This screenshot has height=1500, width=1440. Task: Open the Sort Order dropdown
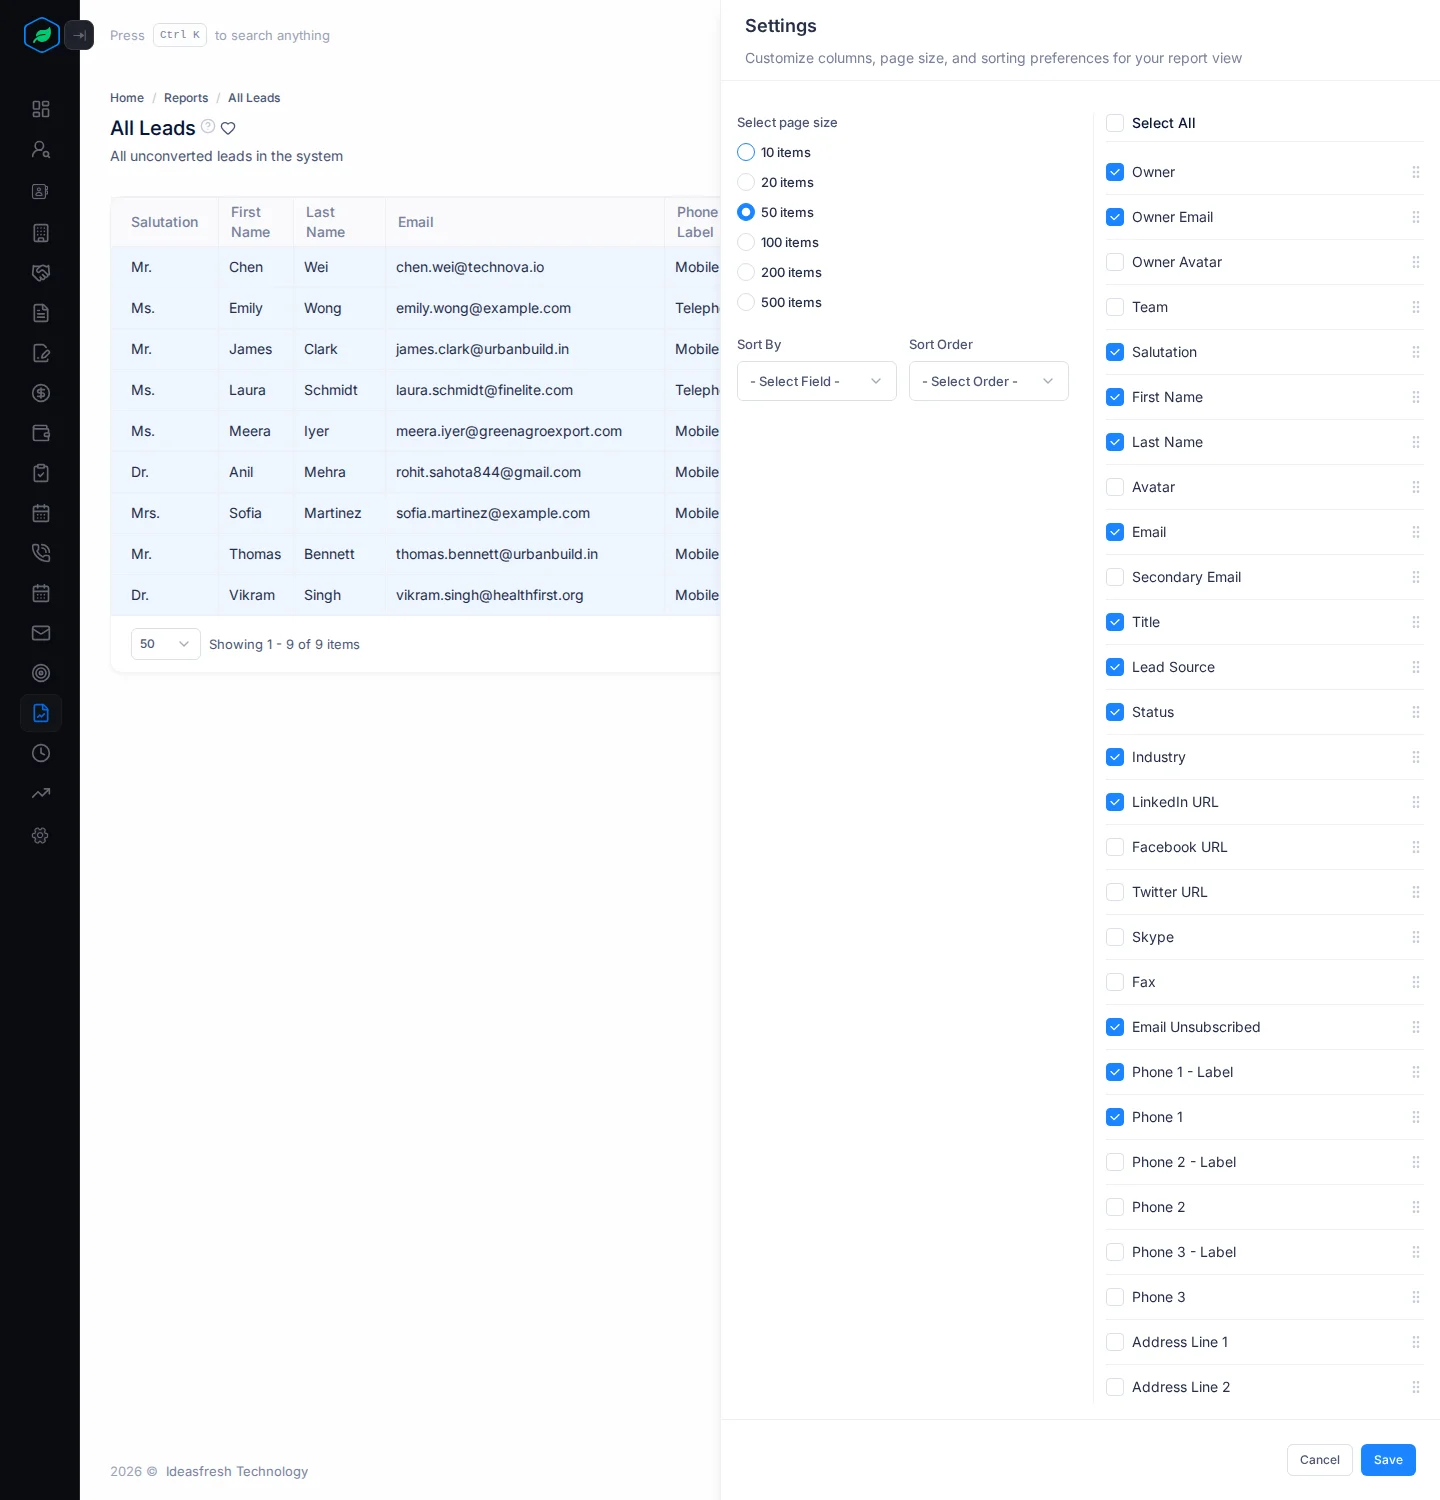click(989, 381)
